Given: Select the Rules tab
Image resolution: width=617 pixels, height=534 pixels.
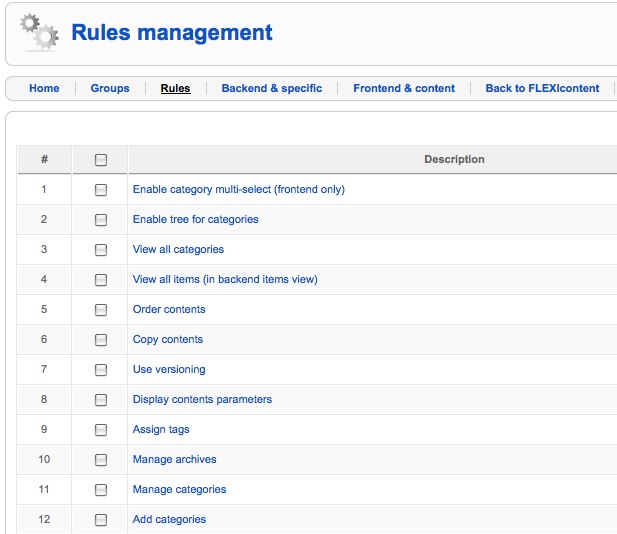Looking at the screenshot, I should 175,88.
